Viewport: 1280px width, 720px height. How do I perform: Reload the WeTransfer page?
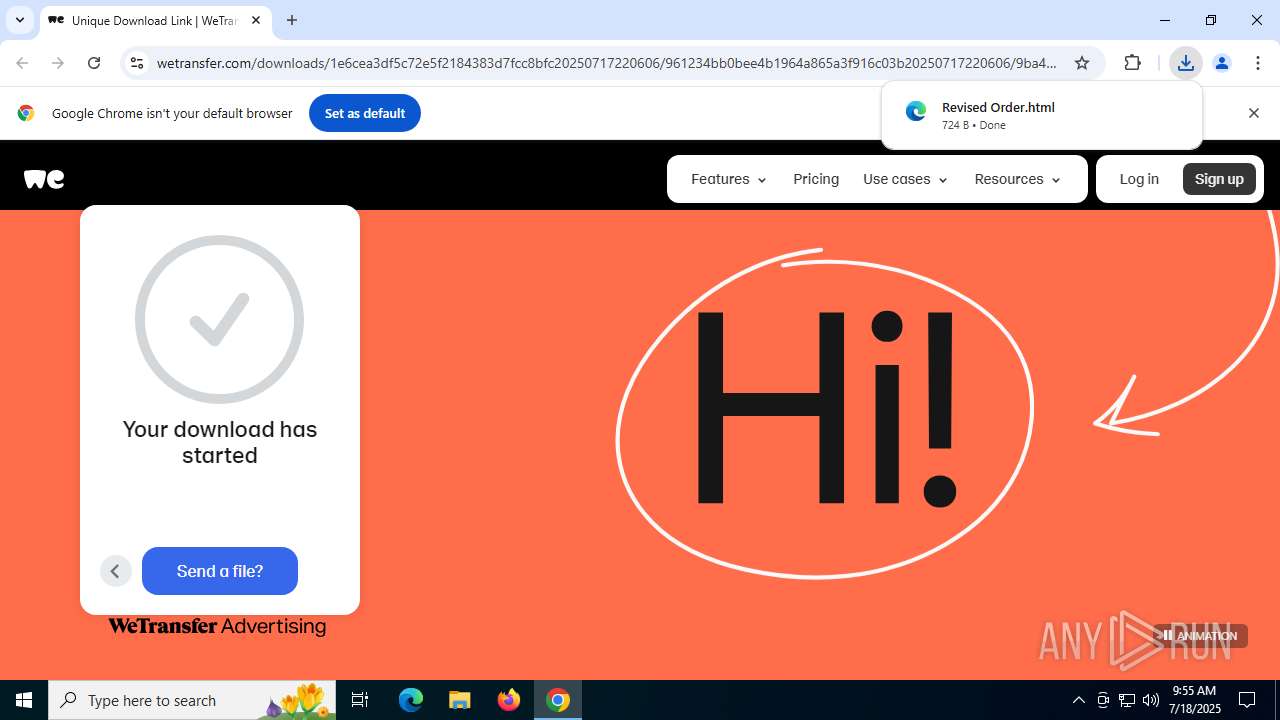tap(94, 63)
